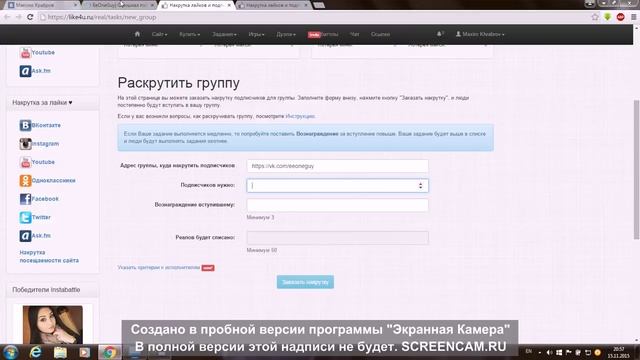Click the group address input field
640x360 pixels.
(x=338, y=166)
